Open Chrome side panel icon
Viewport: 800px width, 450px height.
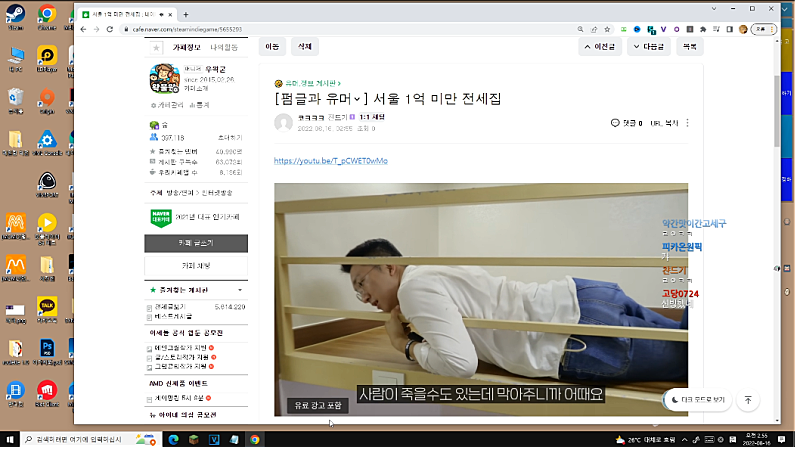(730, 30)
